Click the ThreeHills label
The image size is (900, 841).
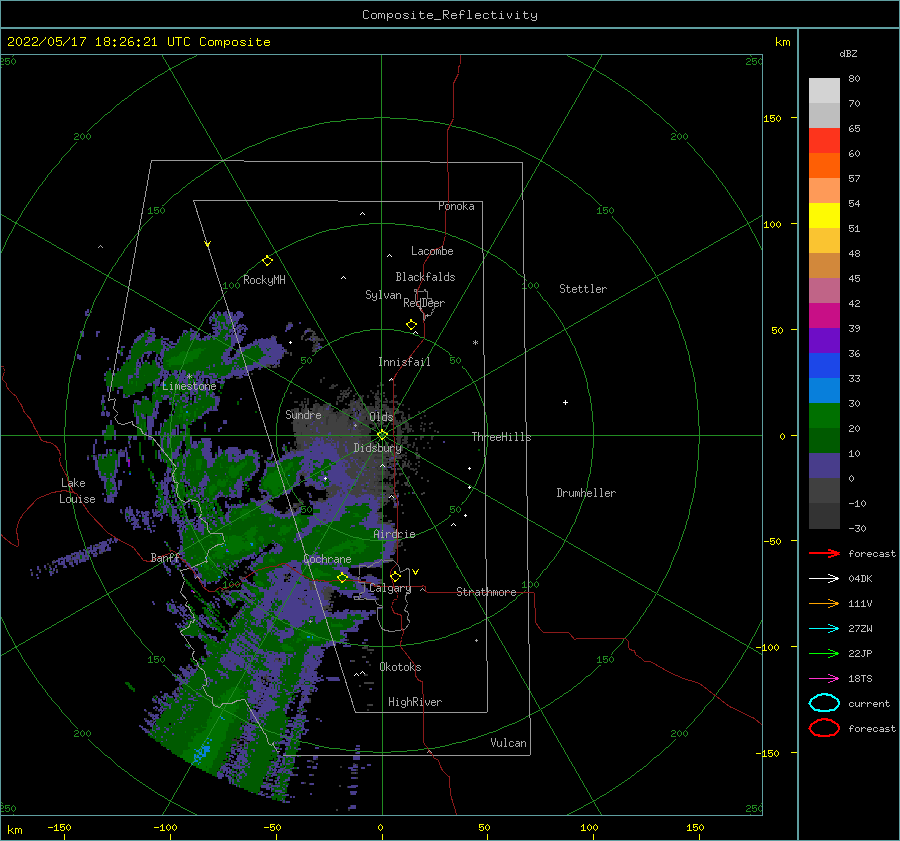tap(501, 437)
